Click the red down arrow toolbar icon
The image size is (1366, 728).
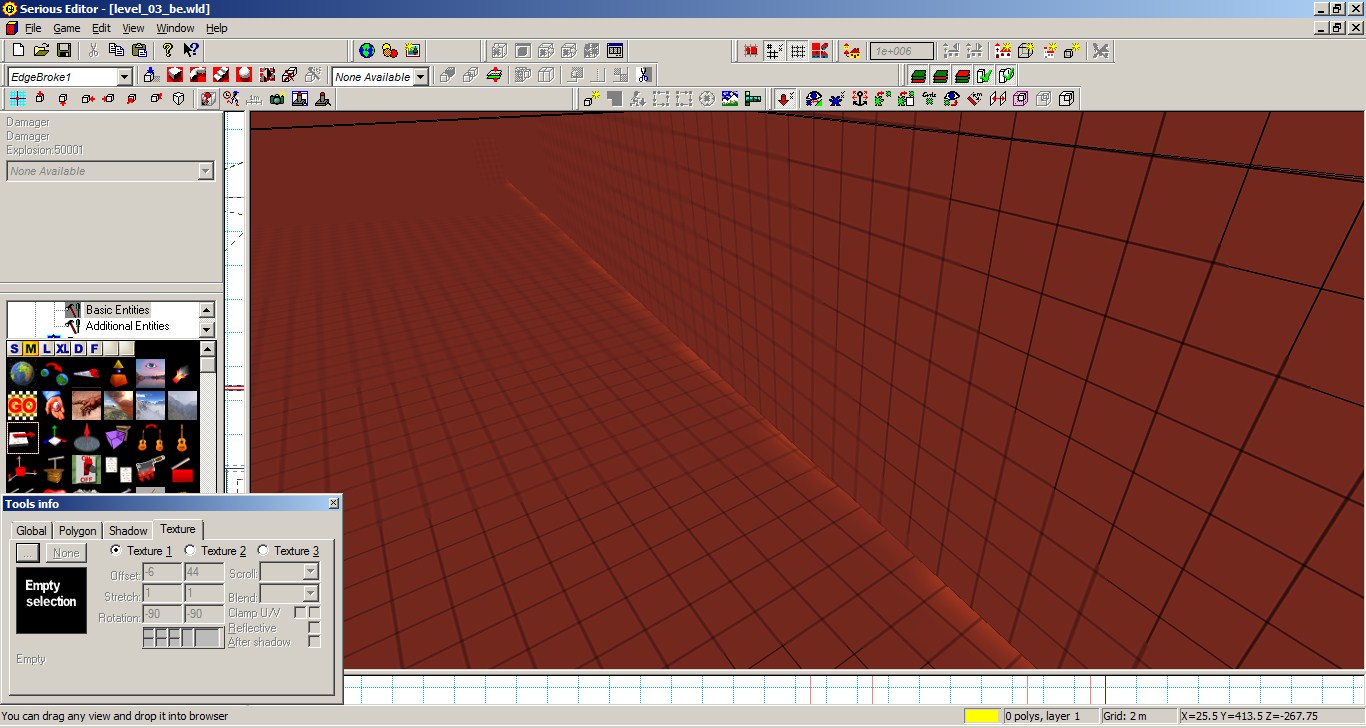coord(786,98)
